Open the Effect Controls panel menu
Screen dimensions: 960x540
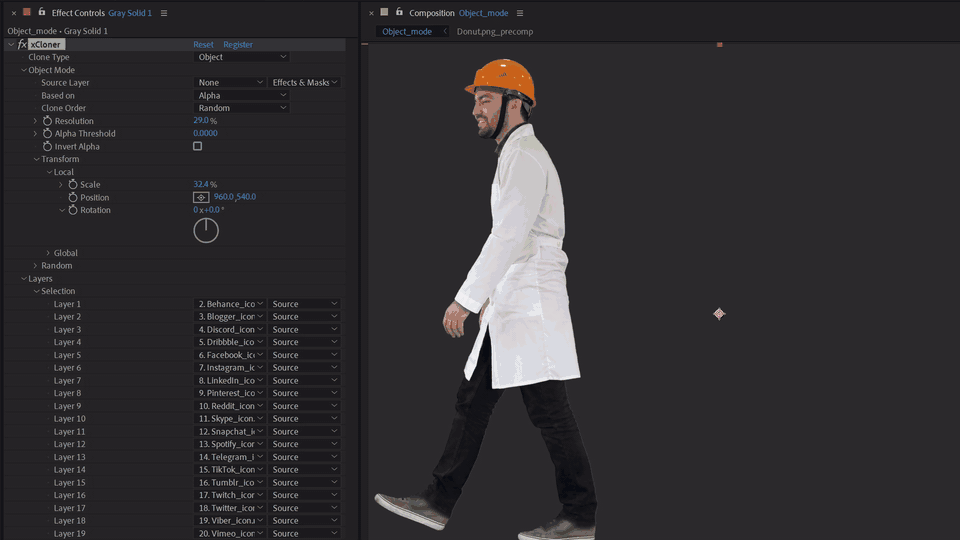point(164,13)
